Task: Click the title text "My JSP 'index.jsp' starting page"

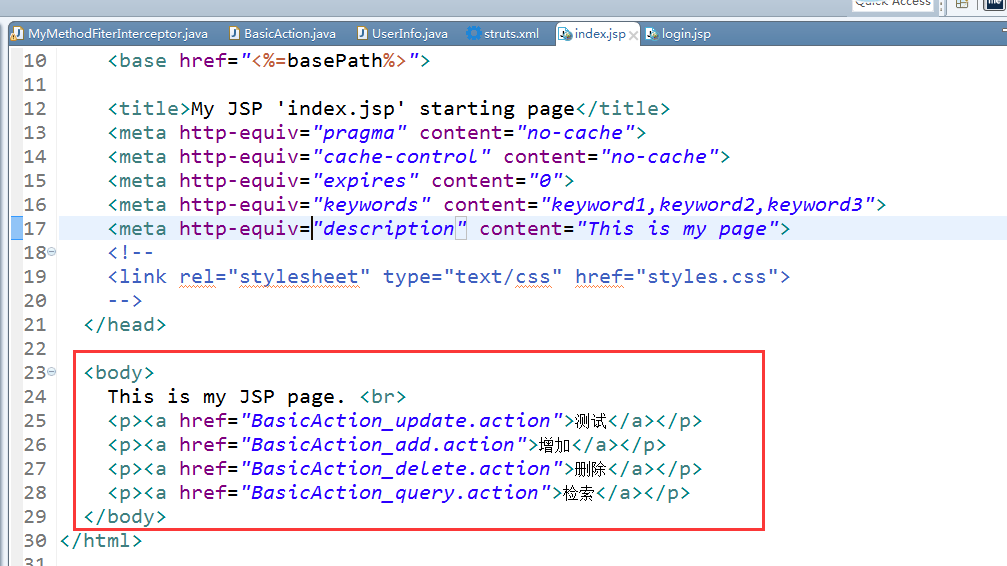Action: 383,109
